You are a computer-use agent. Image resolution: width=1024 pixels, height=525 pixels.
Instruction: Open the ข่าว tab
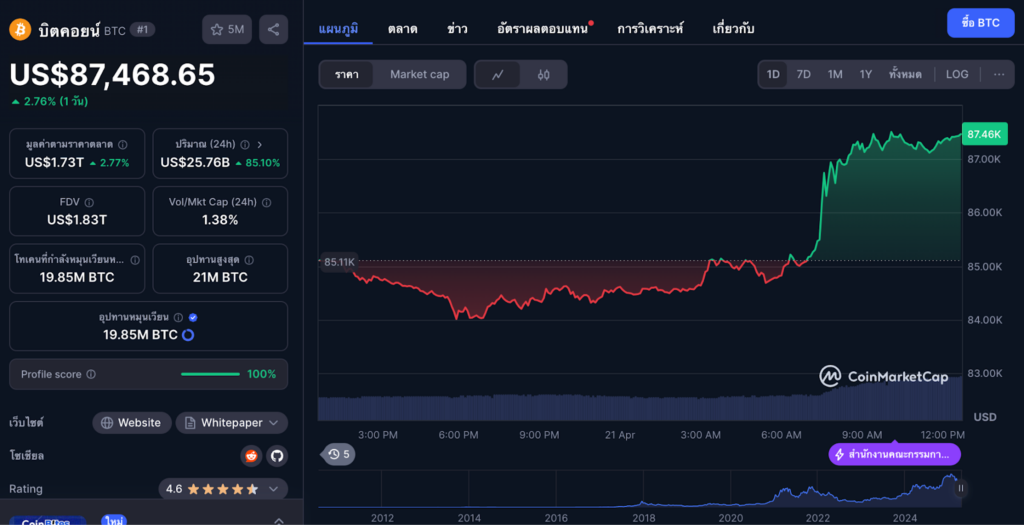point(457,29)
